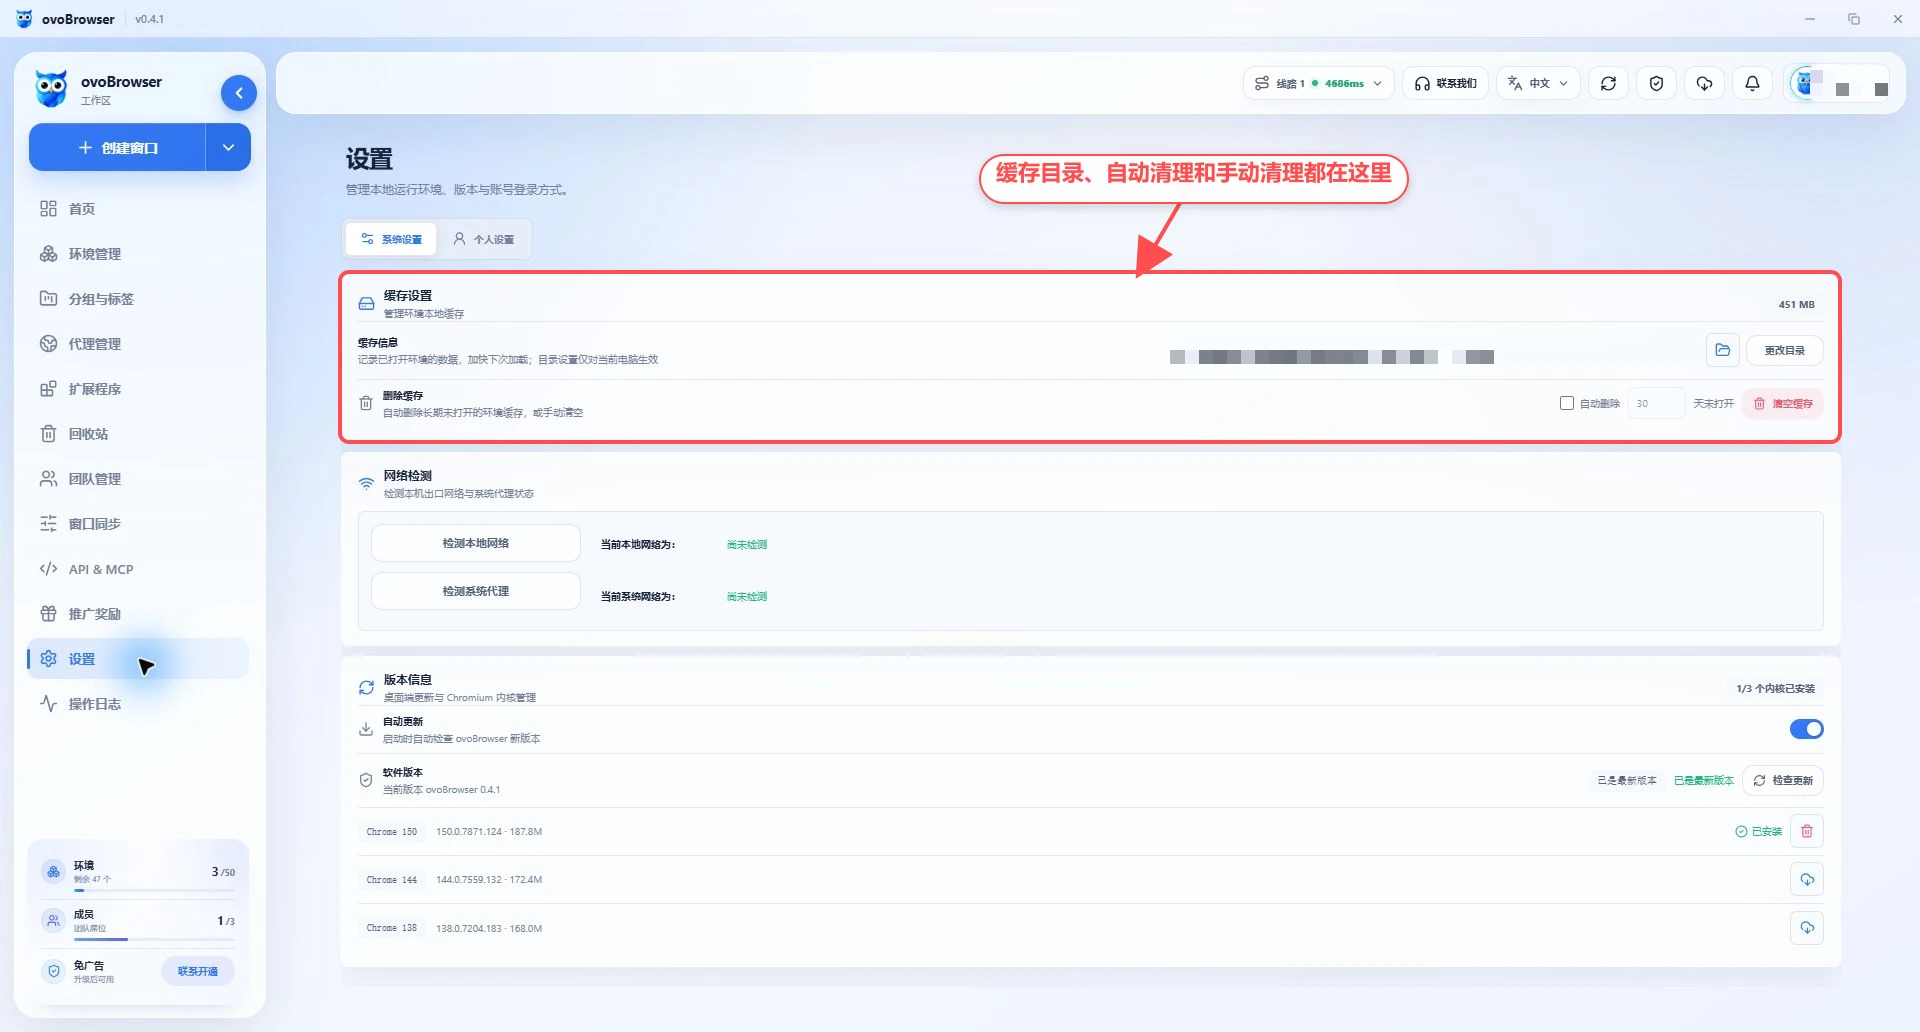Click the 环境 quota icon in sidebar

coord(54,872)
